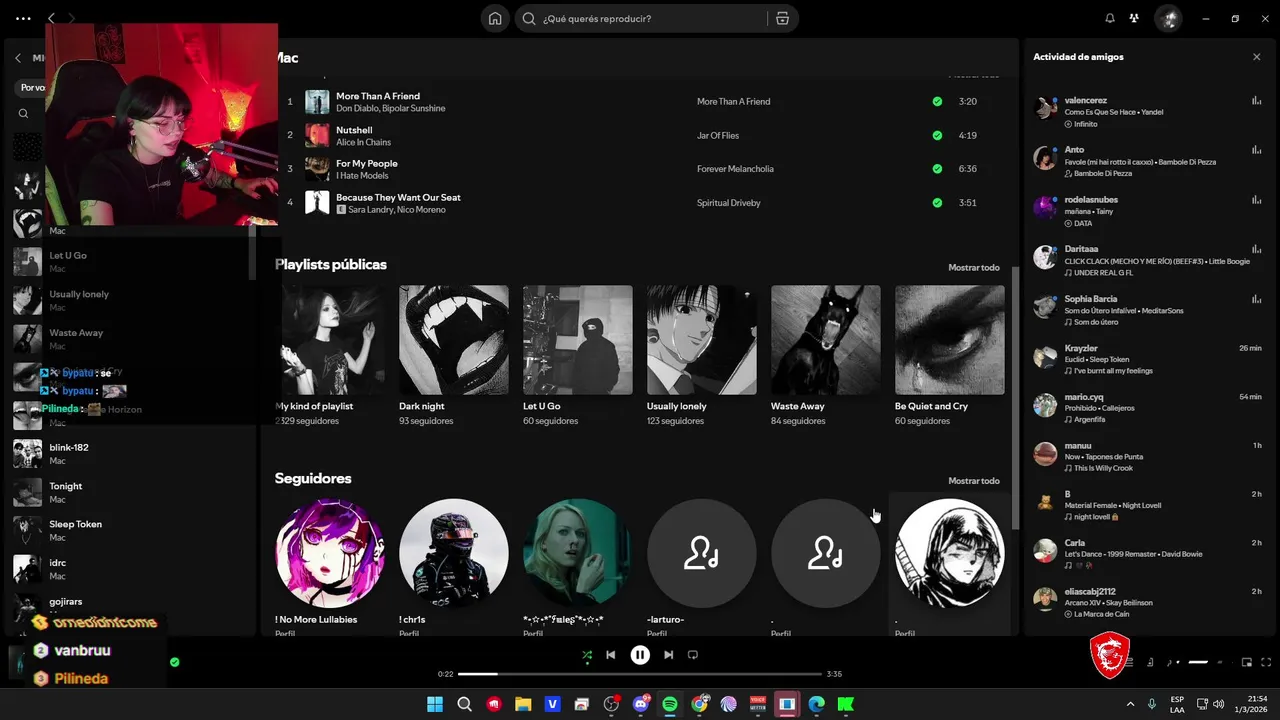Toggle shuffle in the player bar

tap(587, 655)
